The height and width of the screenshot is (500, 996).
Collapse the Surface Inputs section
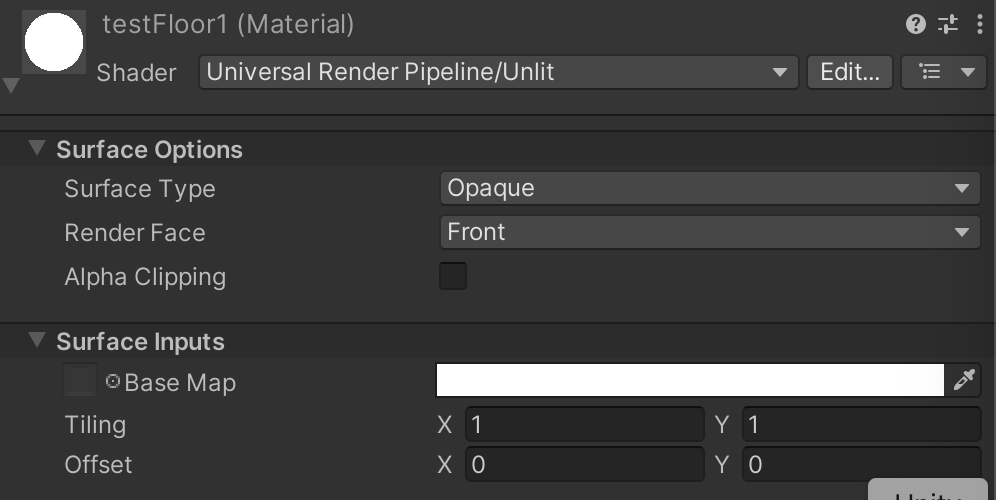click(x=38, y=341)
